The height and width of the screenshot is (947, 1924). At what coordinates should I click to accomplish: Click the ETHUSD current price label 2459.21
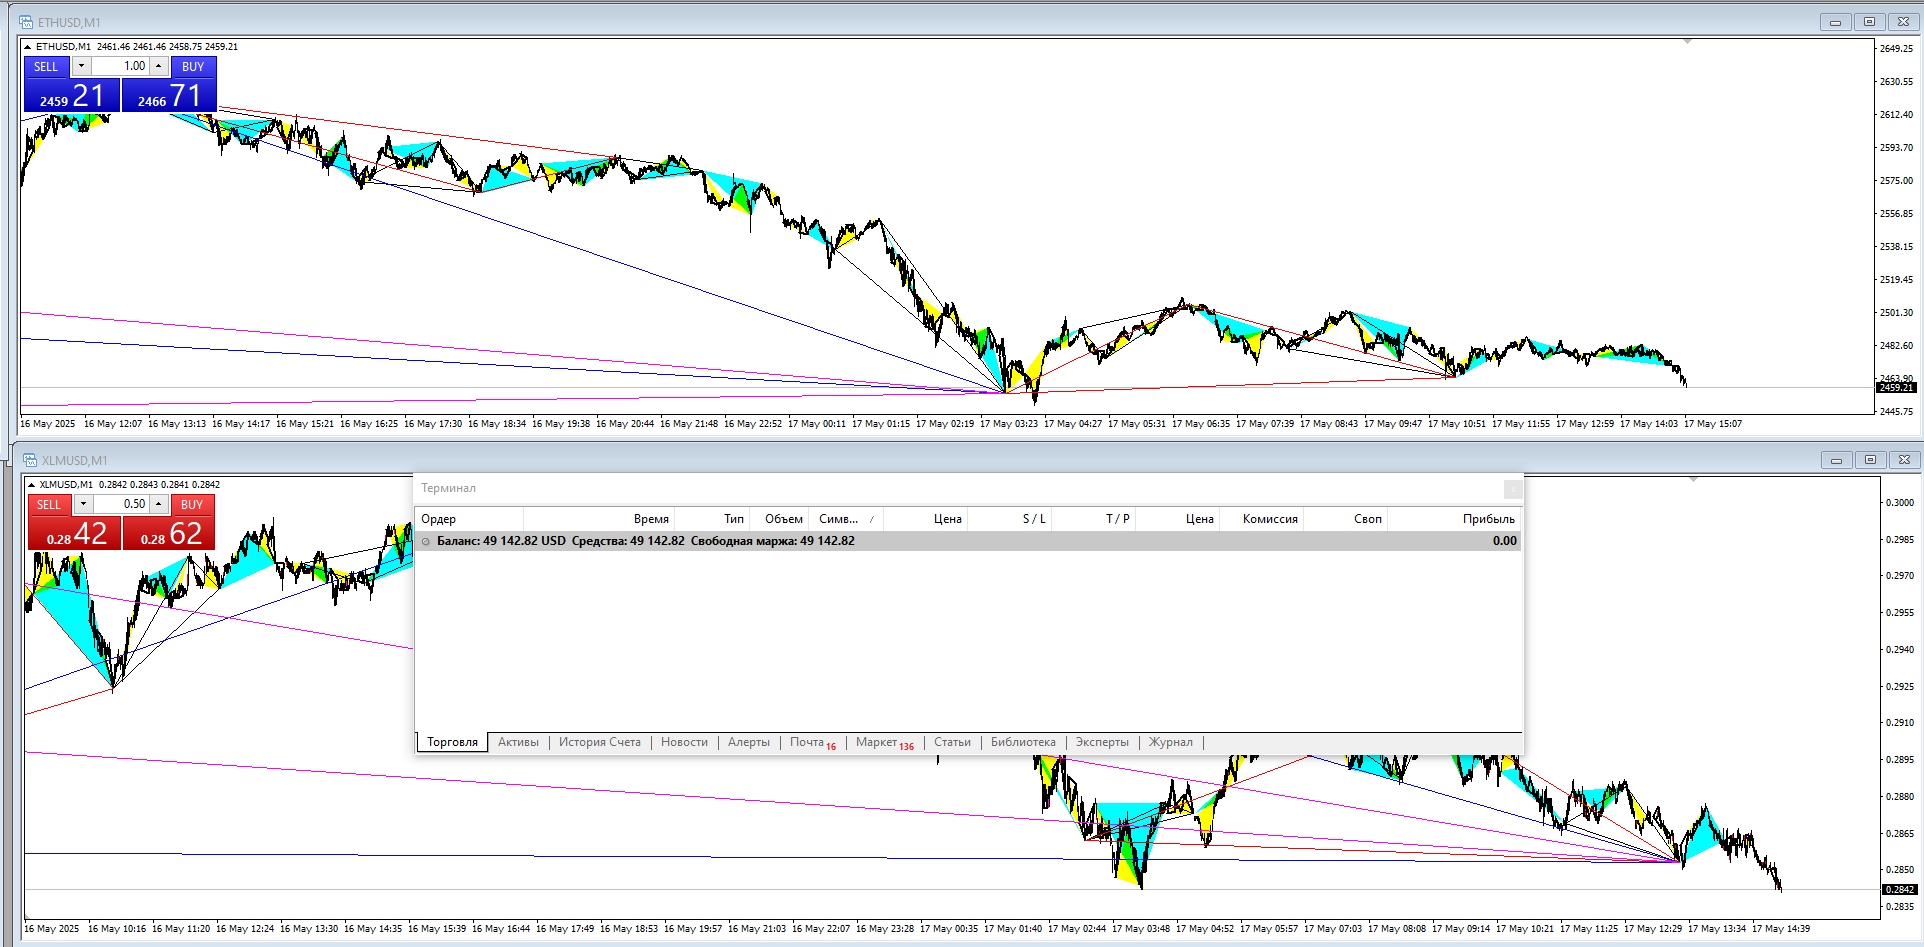click(x=1896, y=388)
